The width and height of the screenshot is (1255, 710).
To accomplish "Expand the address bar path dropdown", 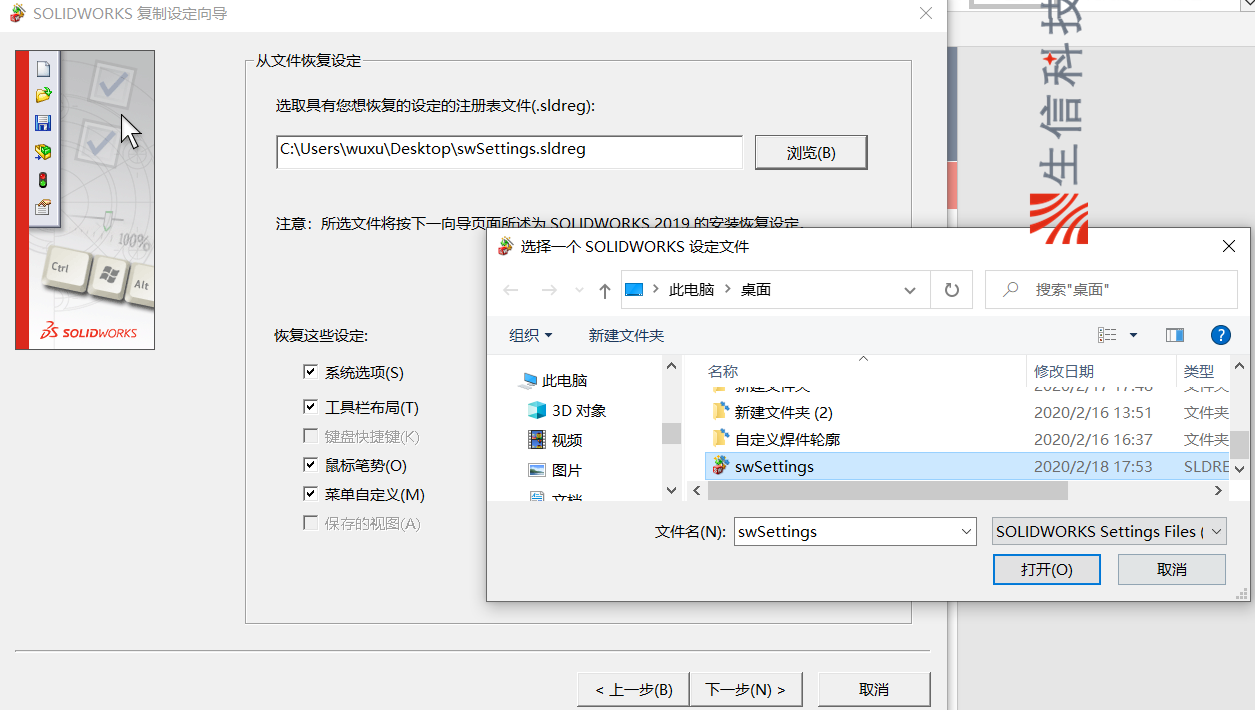I will click(909, 290).
